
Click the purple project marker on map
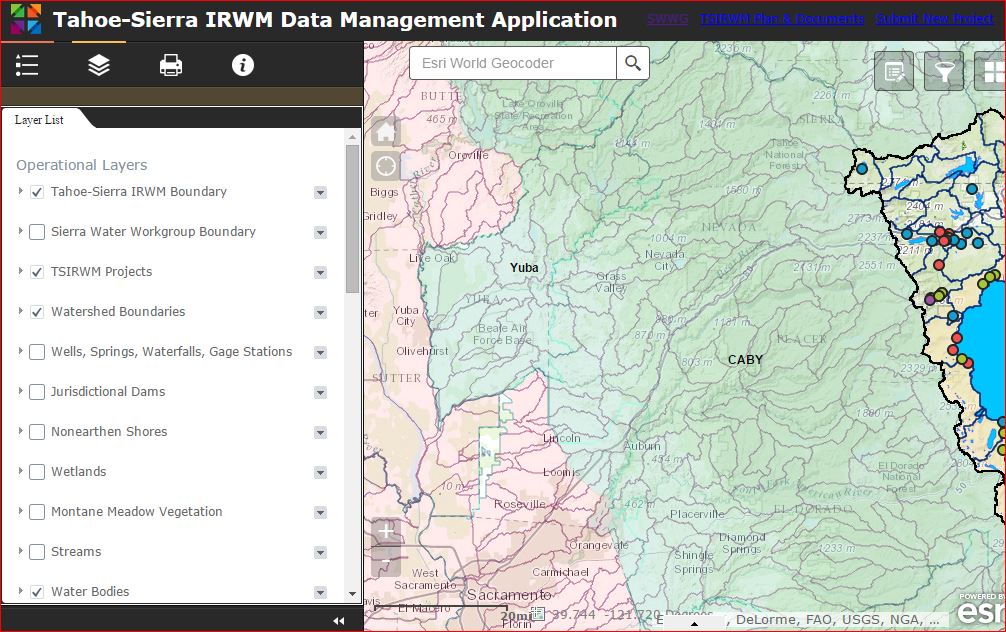pos(930,299)
